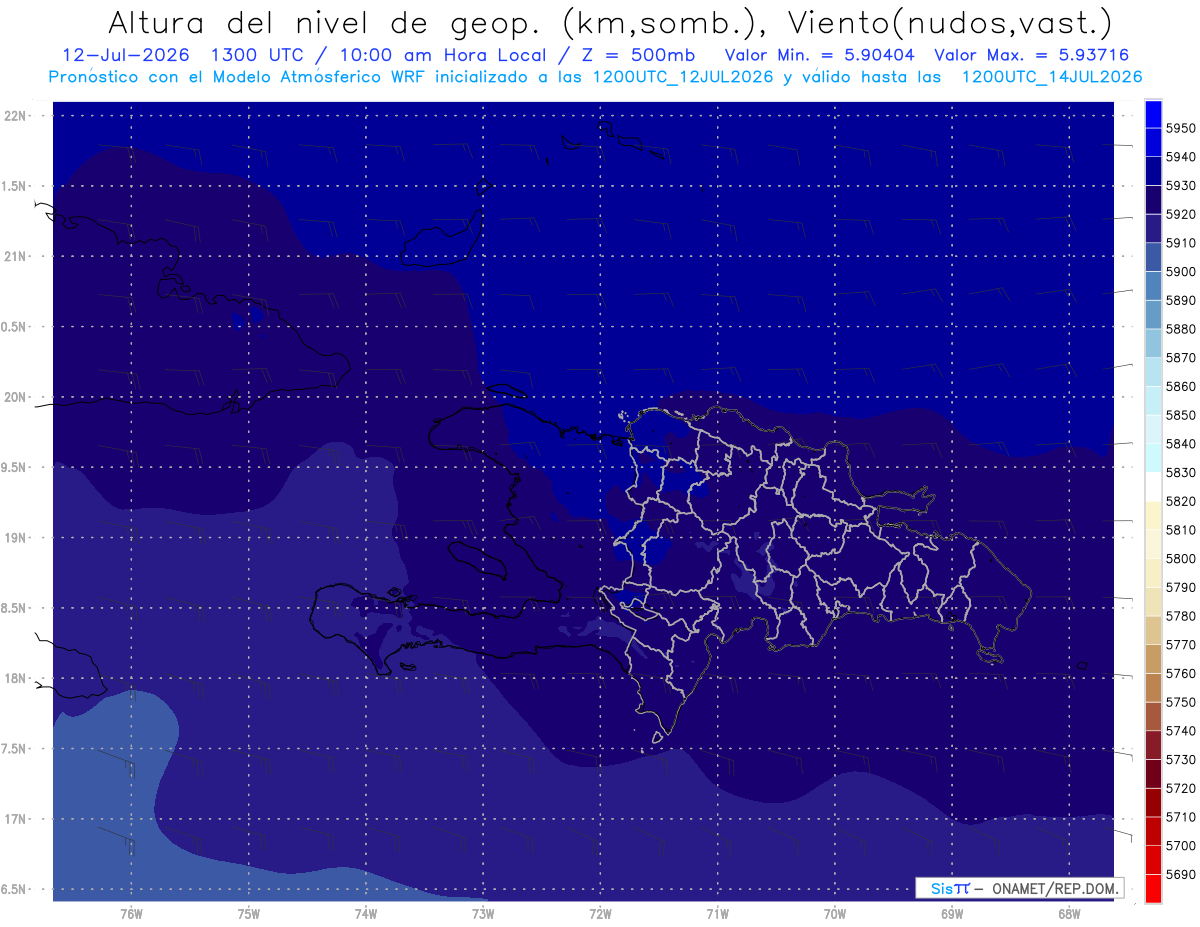
Task: Click the '5750' colorbar value
Action: (1181, 702)
